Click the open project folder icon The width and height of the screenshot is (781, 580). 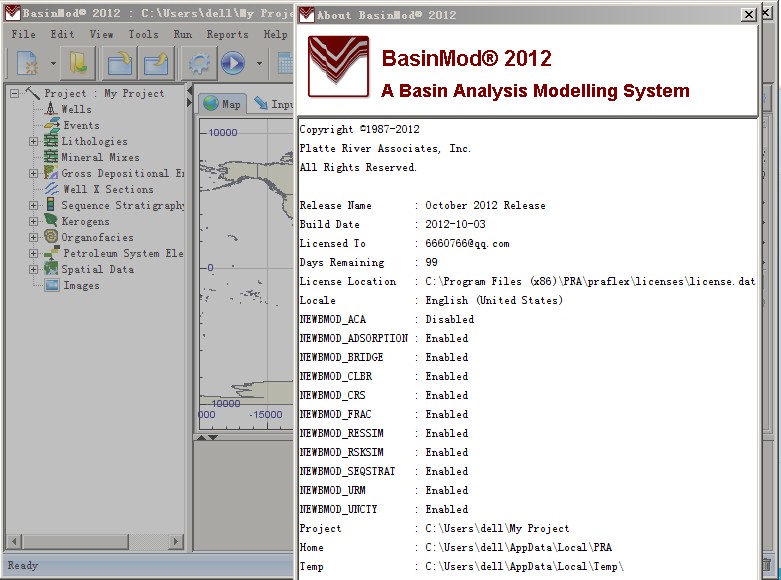click(78, 63)
